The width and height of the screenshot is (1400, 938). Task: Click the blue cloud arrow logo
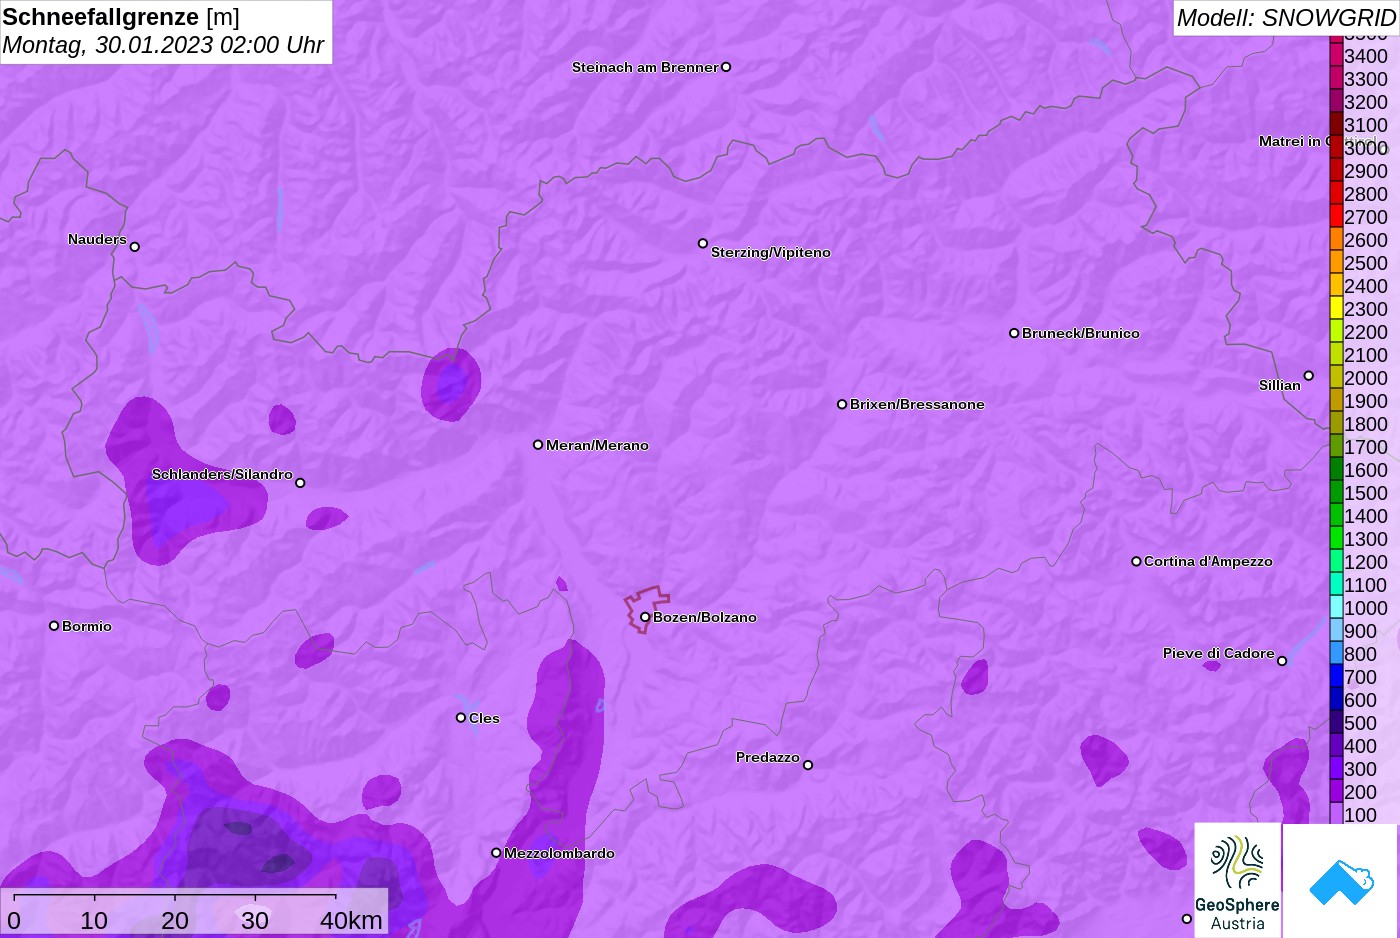(x=1341, y=881)
